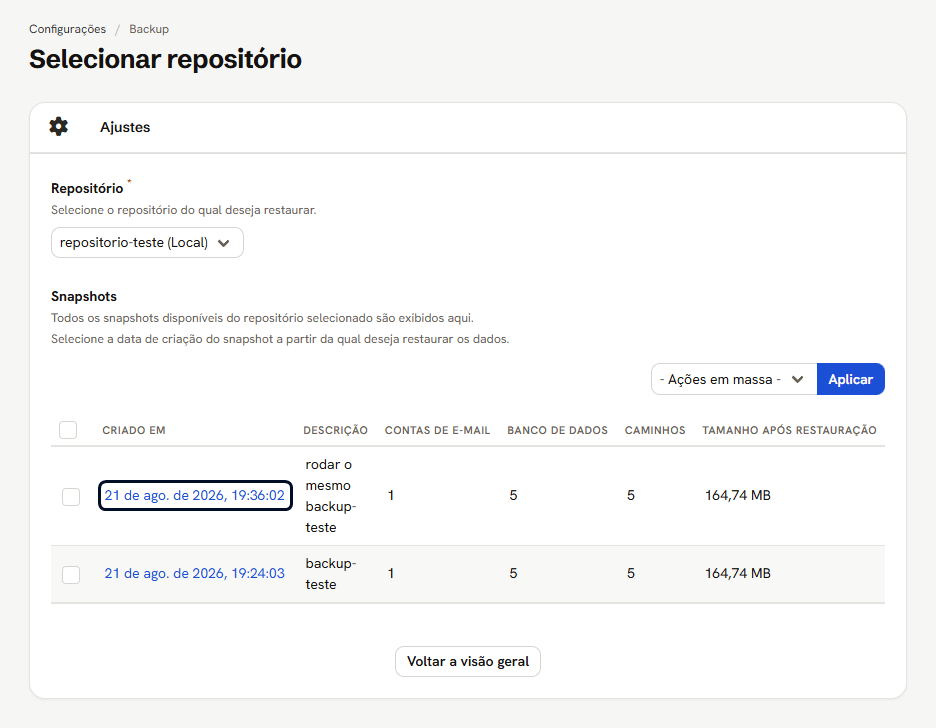Check the 19:24:03 snapshot checkbox
Viewport: 936px width, 728px height.
coord(71,575)
